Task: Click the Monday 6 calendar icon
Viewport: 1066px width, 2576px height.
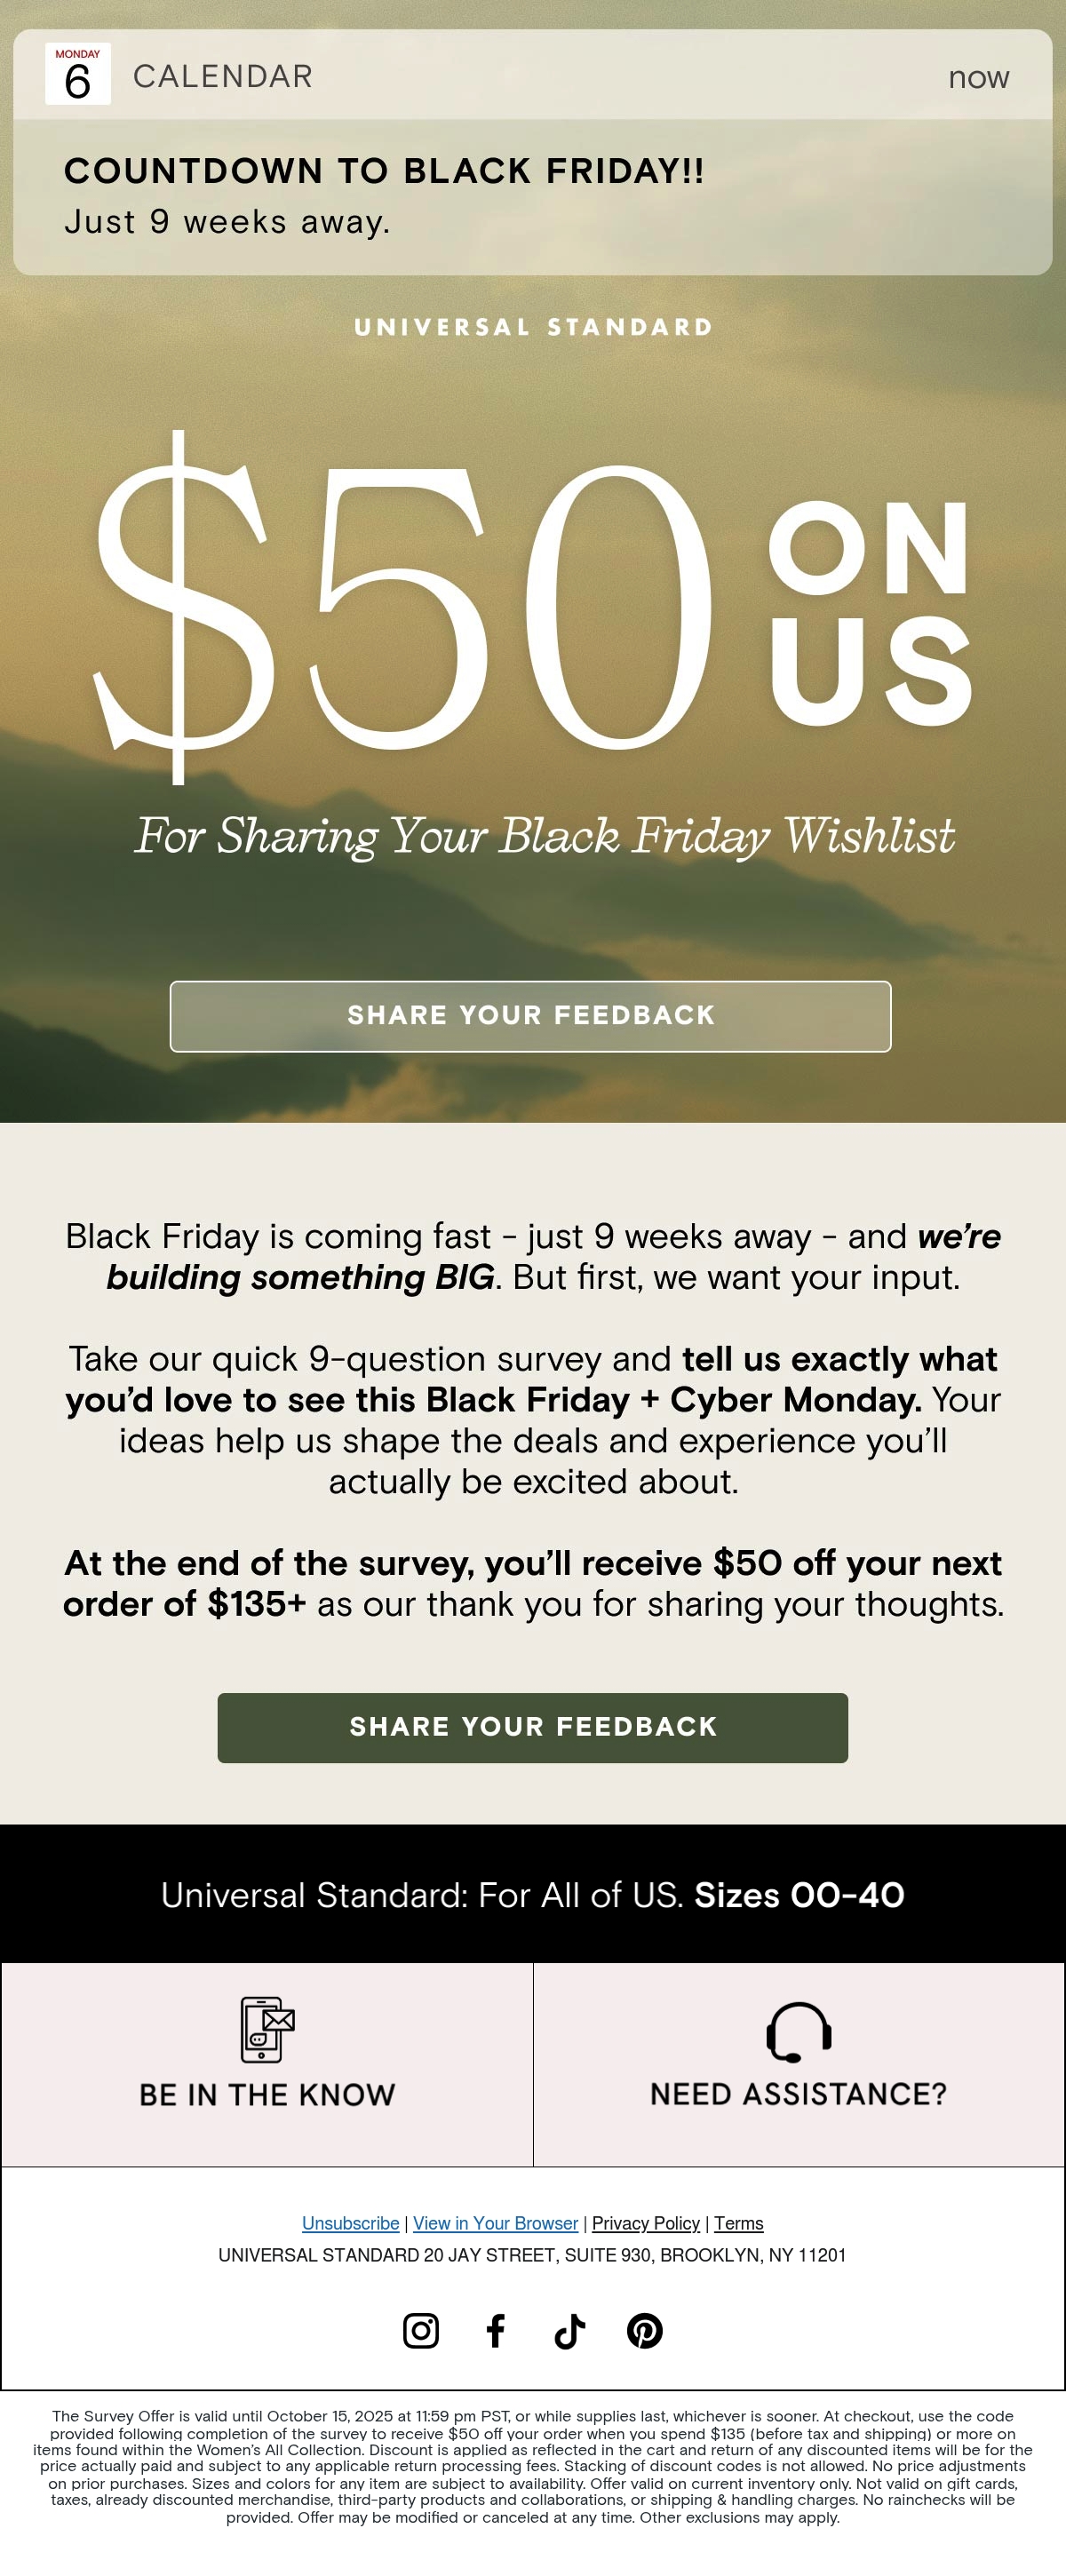Action: (x=78, y=74)
